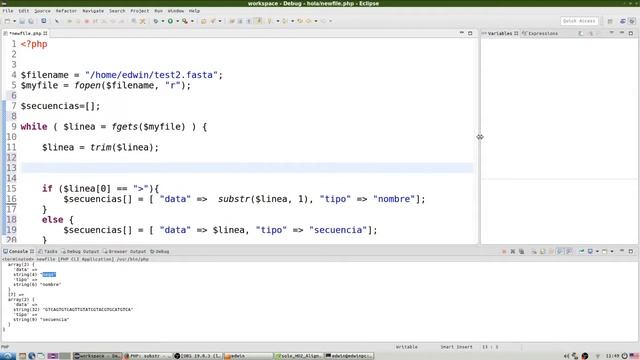
Task: Click the Search flashlight toolbar icon
Action: 213,21
